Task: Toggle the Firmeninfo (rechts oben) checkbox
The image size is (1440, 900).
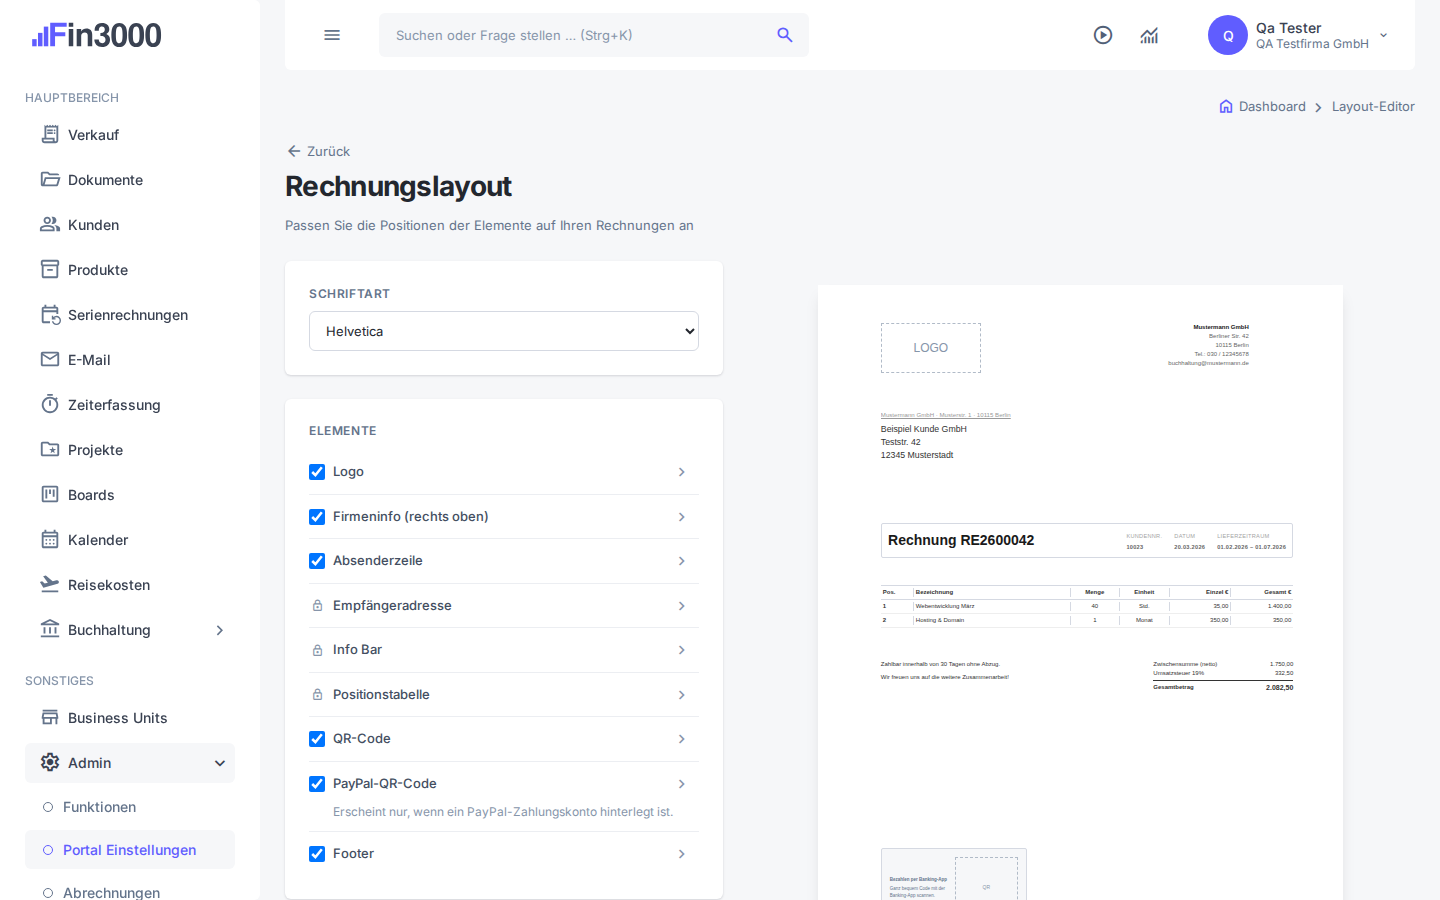Action: (x=317, y=517)
